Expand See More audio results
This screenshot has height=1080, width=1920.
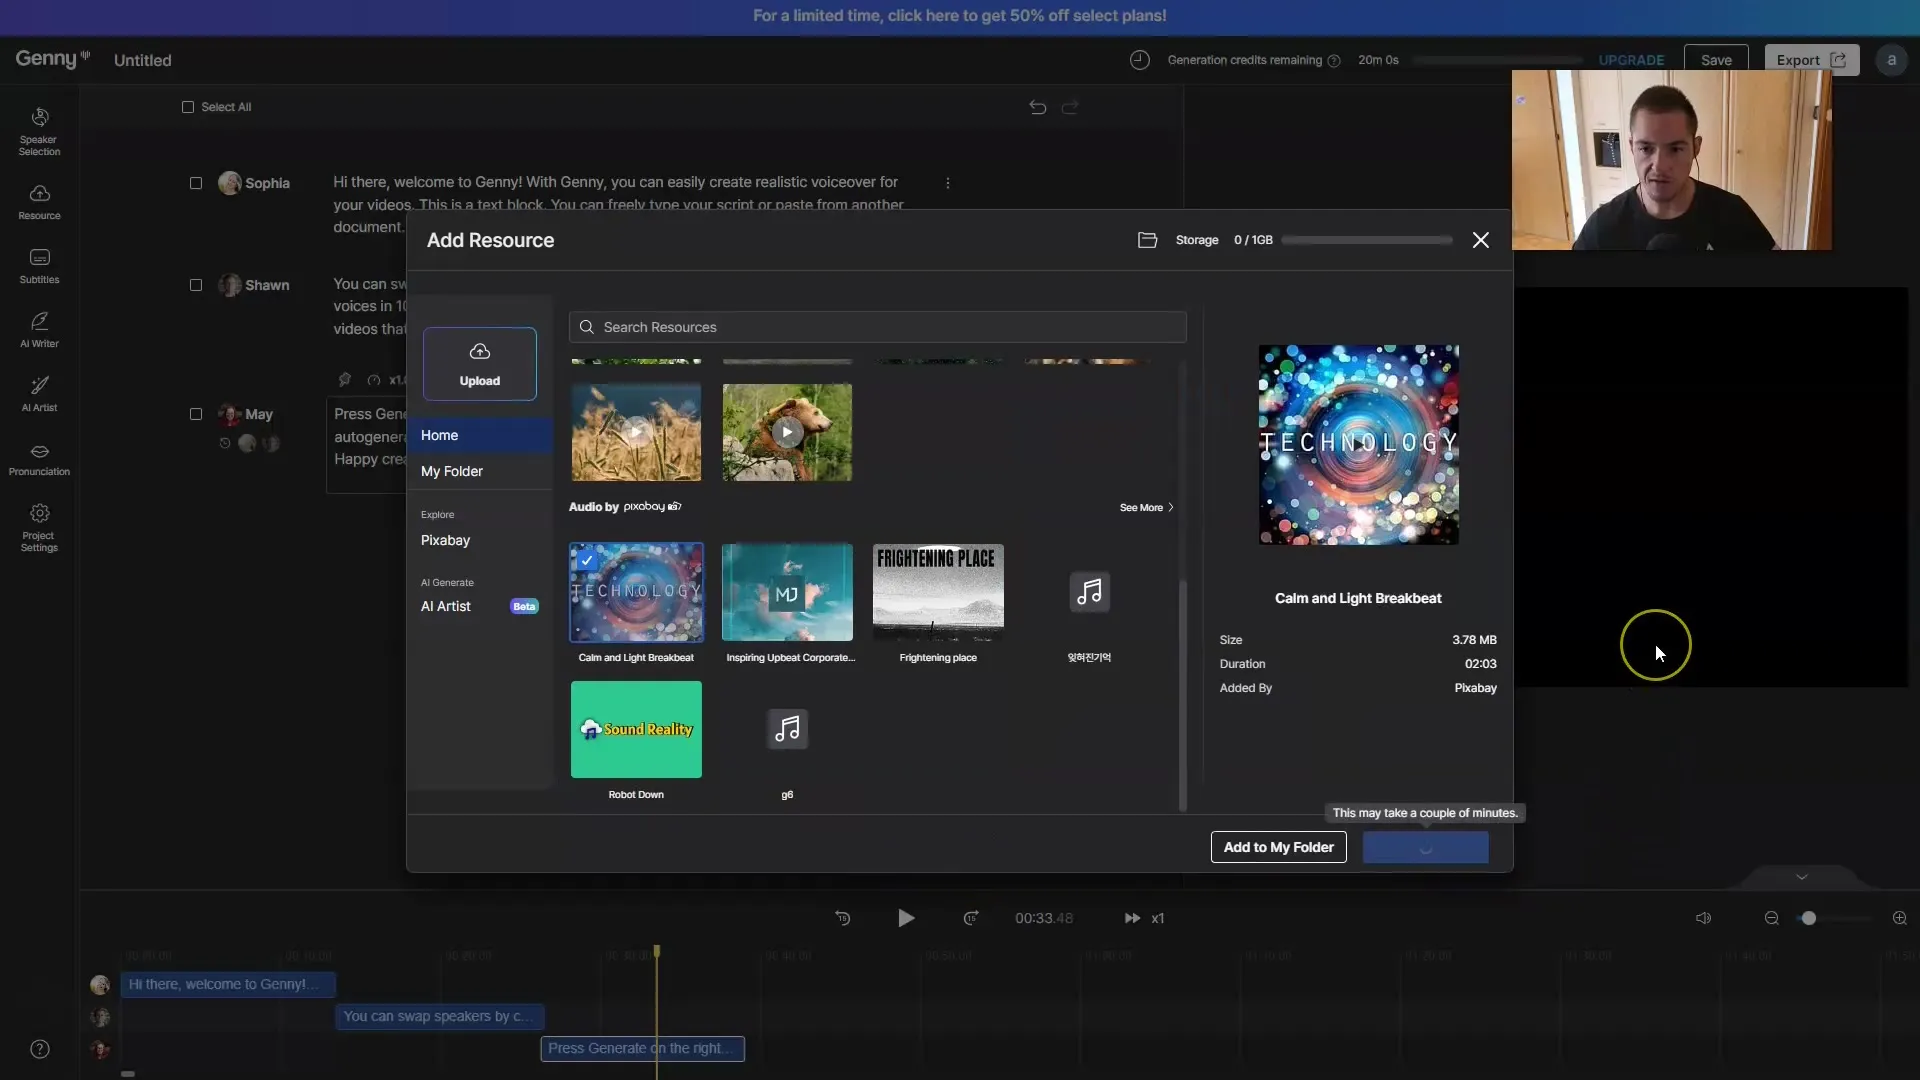tap(1146, 508)
